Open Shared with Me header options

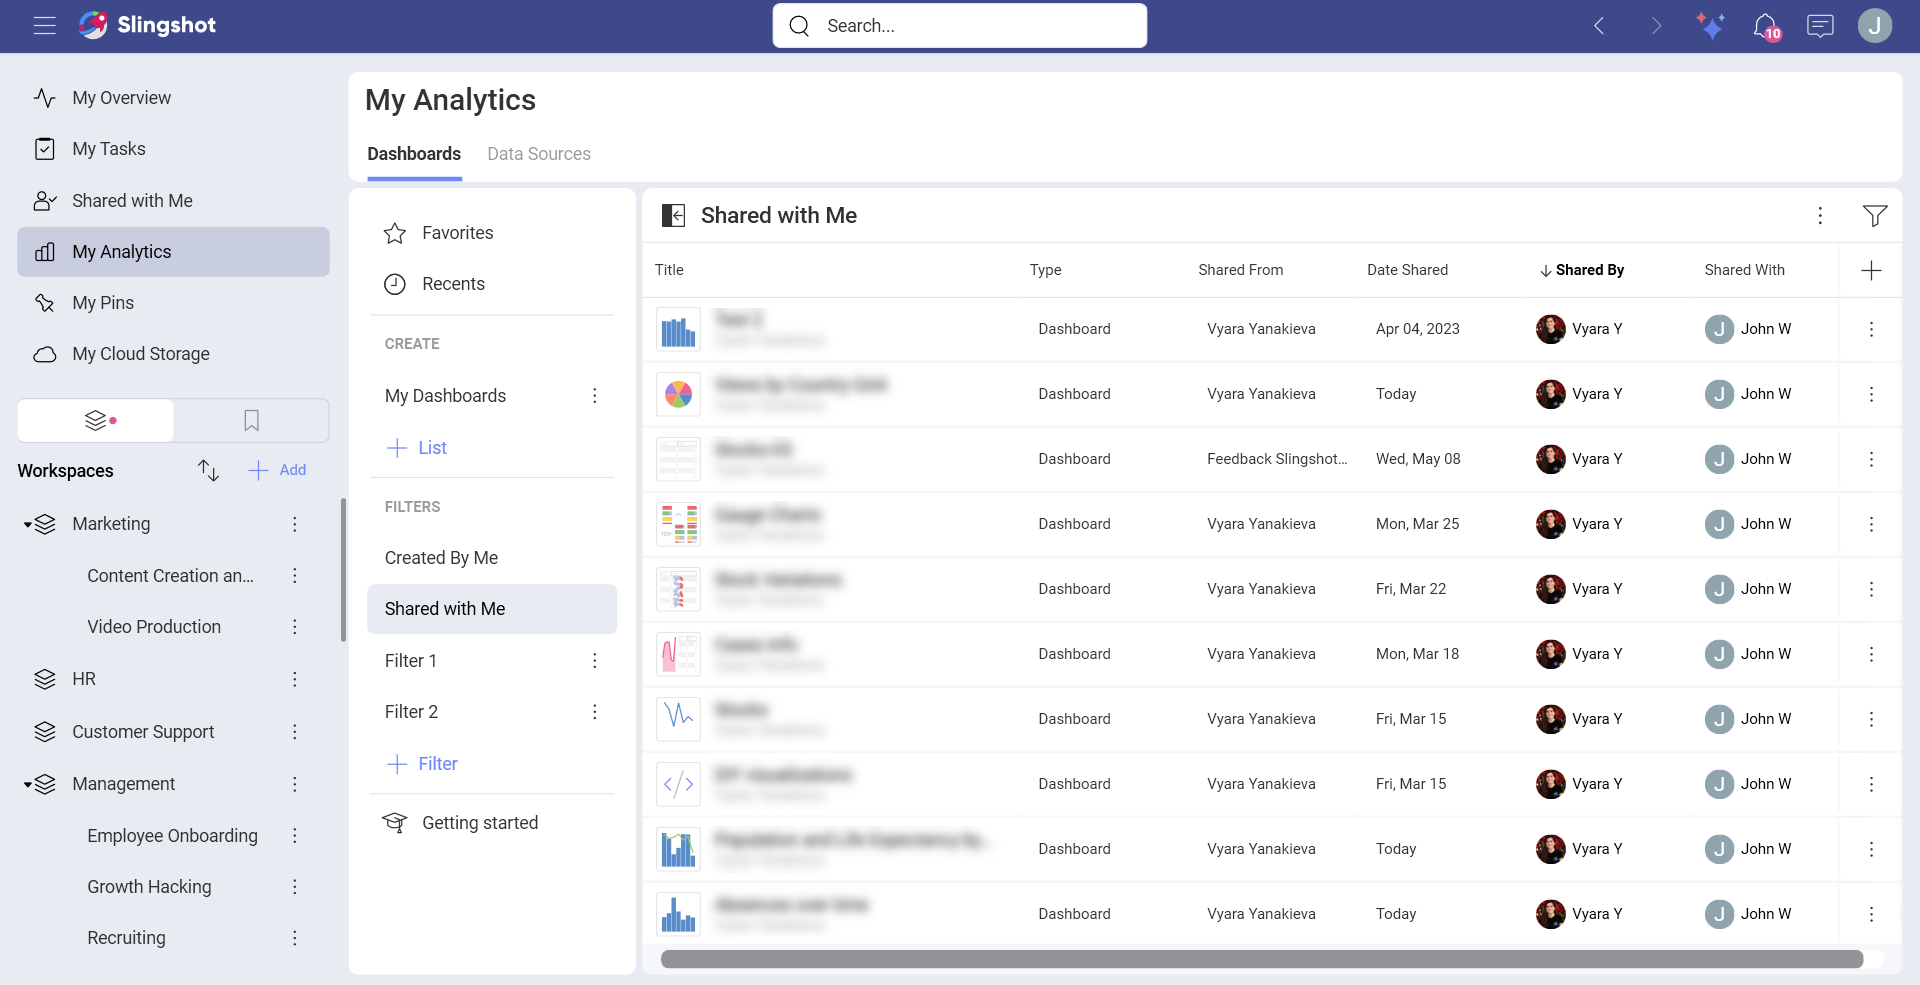(x=1820, y=216)
